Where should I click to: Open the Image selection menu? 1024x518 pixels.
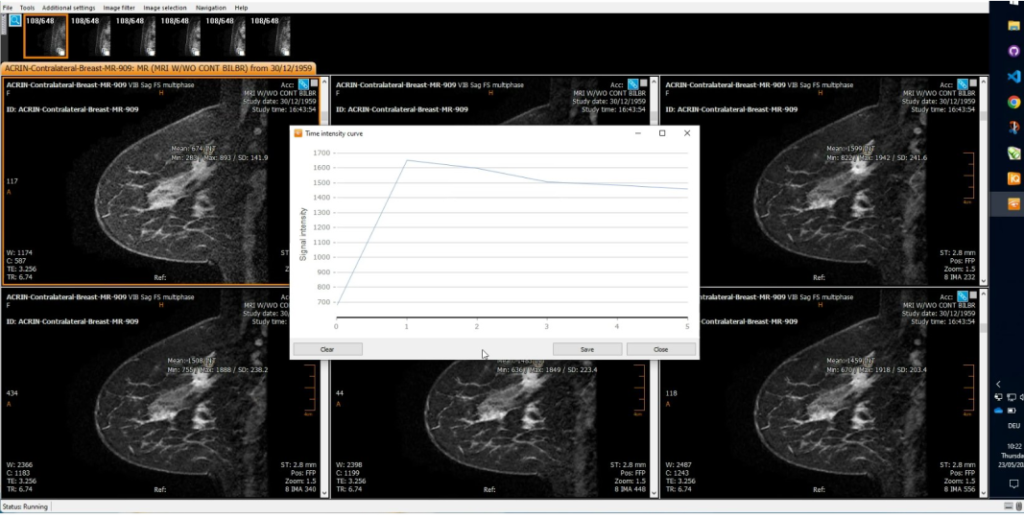(165, 8)
